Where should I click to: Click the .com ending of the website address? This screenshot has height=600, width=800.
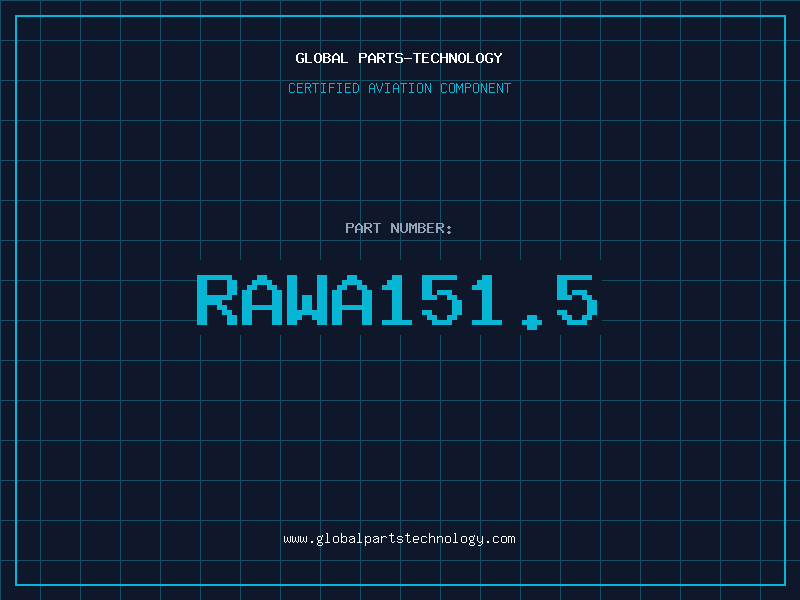(500, 539)
